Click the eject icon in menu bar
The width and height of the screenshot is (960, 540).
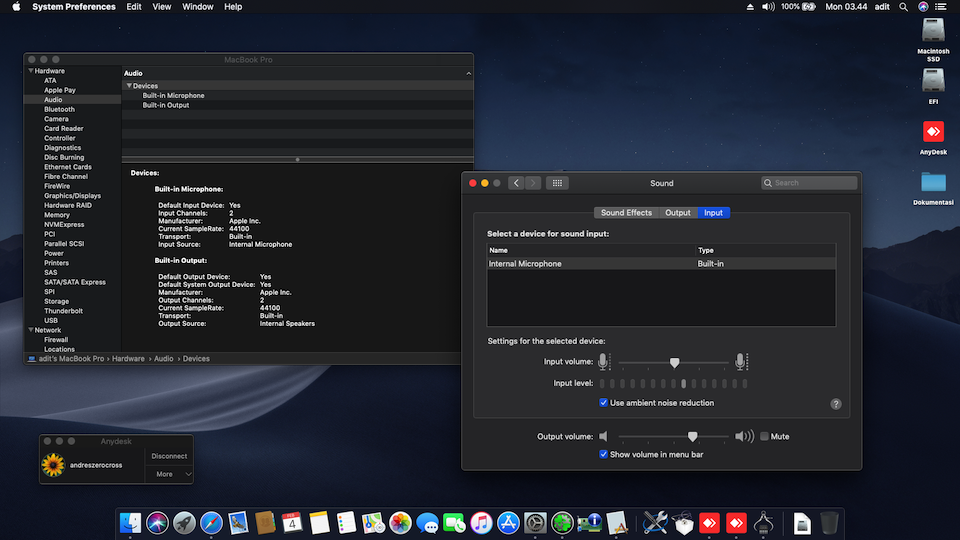coord(750,7)
